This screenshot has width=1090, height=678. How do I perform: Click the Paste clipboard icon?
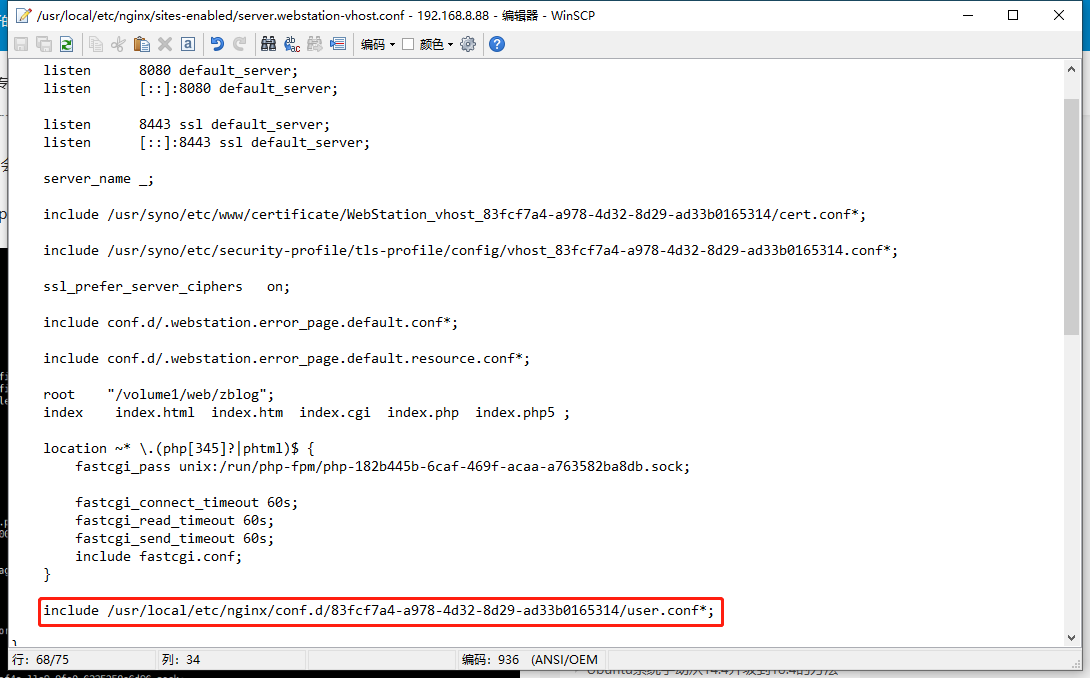point(141,44)
